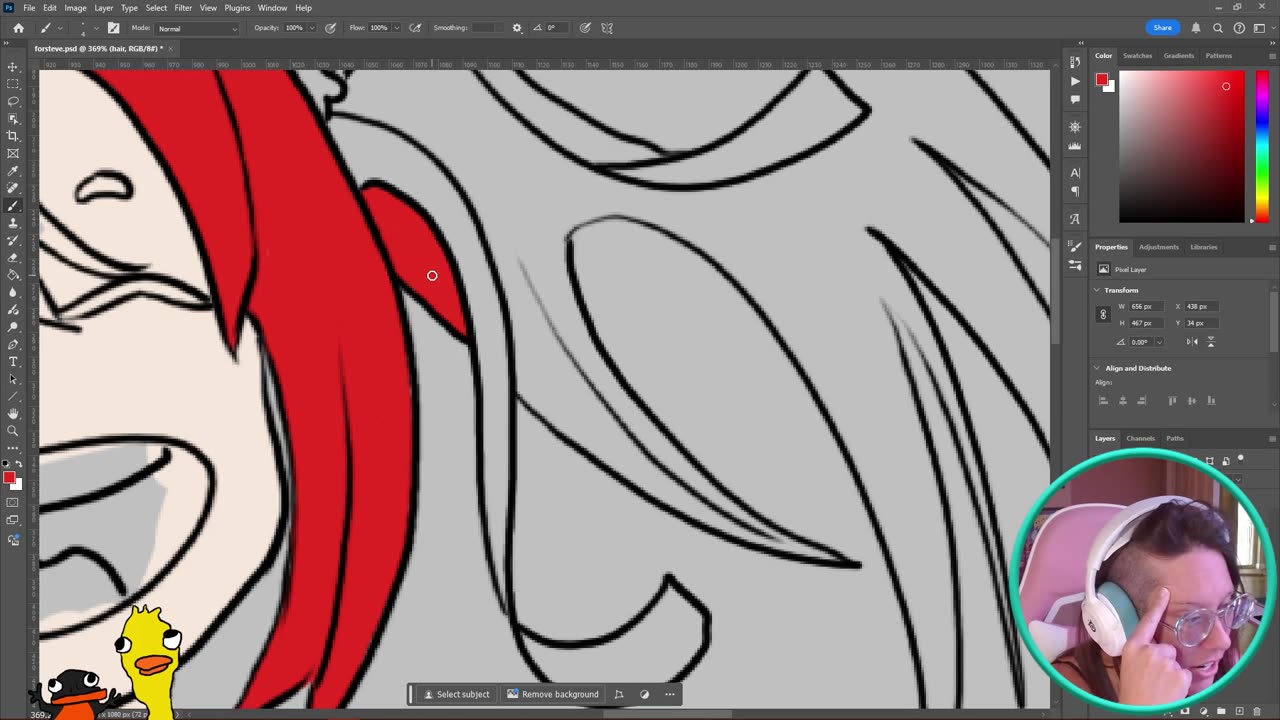Pick a color in the Color panel field

(x=1181, y=147)
